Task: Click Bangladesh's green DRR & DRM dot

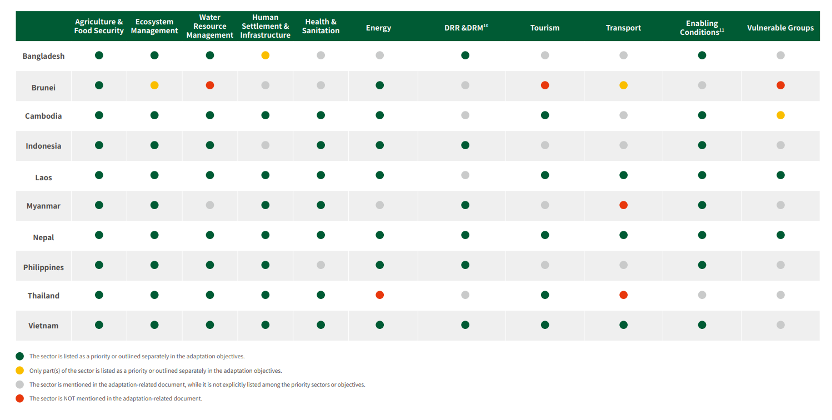Action: pos(465,55)
